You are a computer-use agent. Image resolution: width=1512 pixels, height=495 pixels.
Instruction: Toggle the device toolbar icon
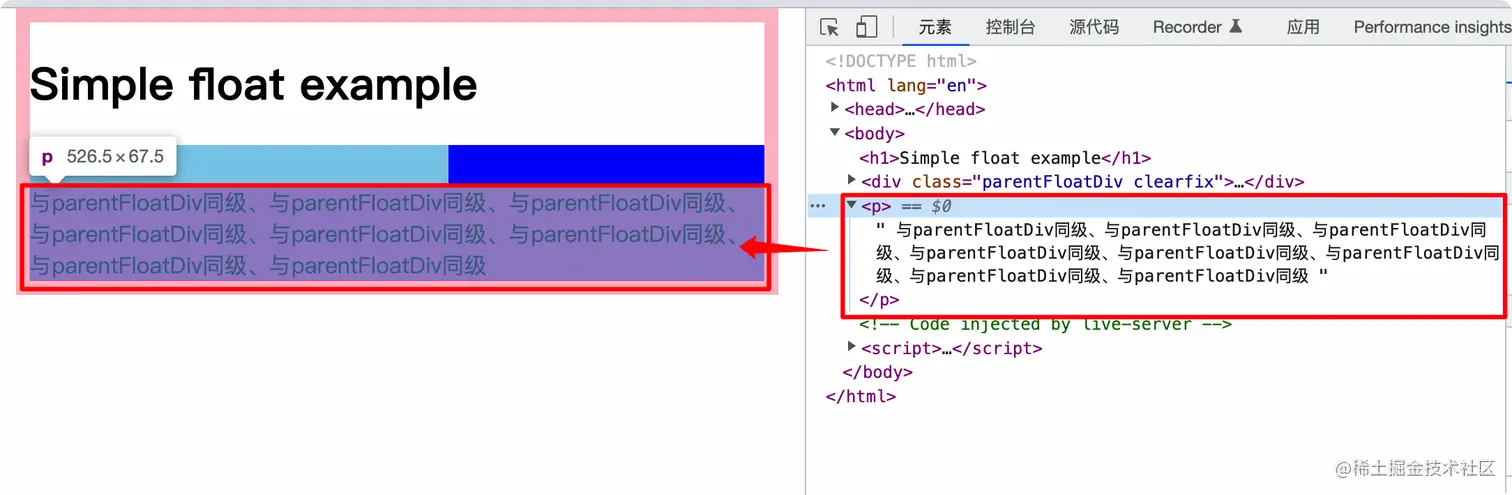point(867,27)
